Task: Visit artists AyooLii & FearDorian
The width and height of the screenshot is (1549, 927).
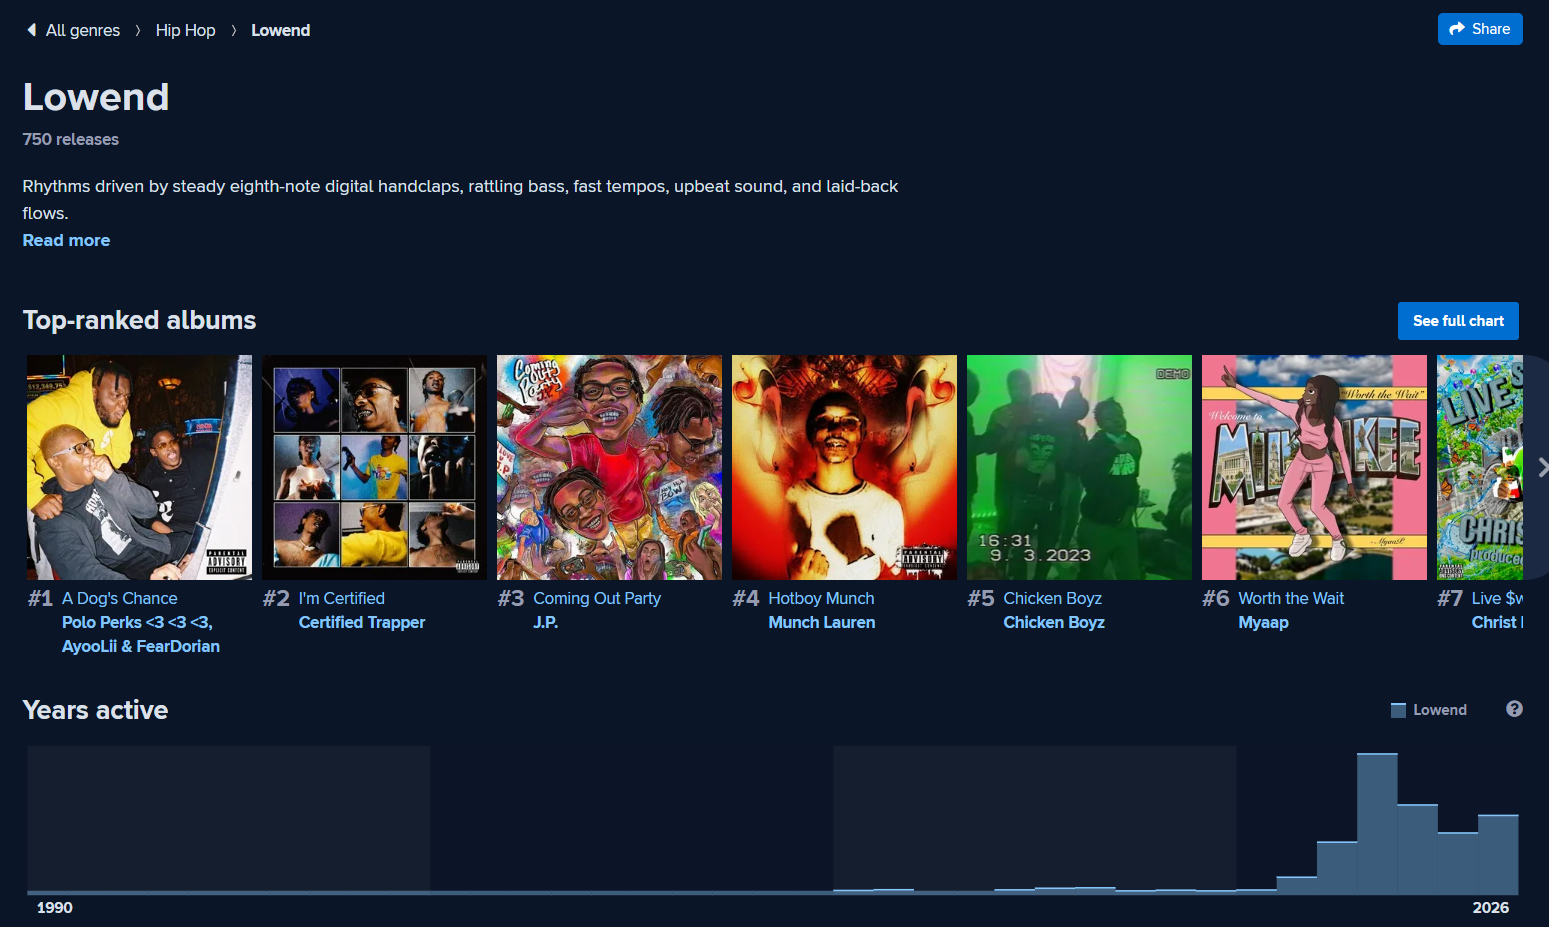Action: pos(141,646)
